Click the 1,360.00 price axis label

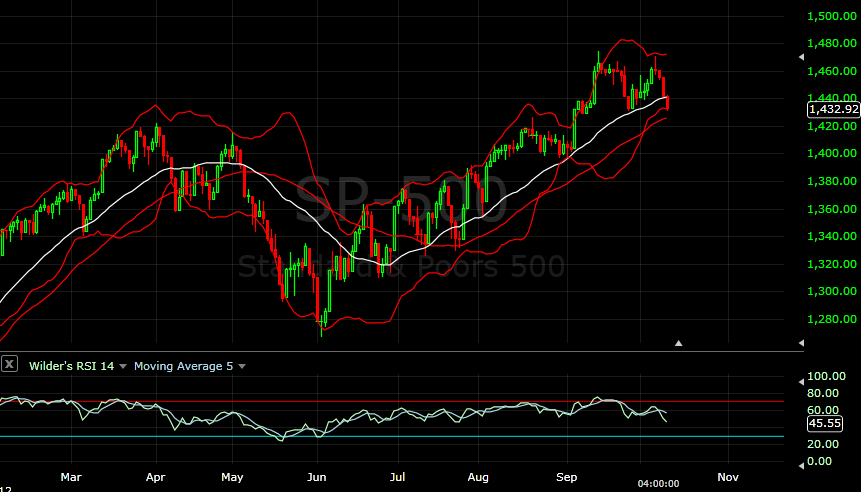tap(832, 209)
